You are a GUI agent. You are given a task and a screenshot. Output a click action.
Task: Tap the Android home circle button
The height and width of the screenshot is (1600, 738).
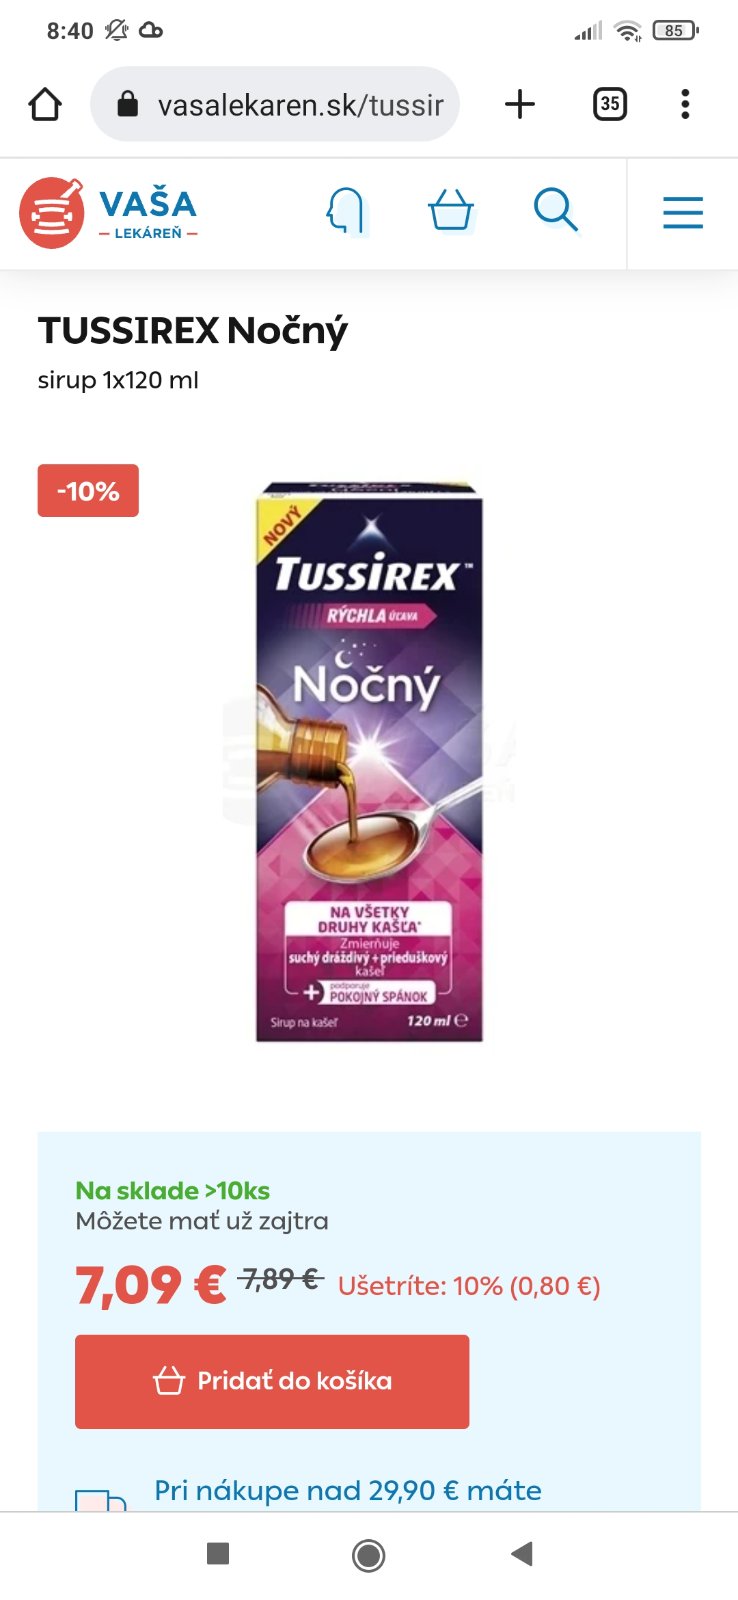coord(369,1555)
